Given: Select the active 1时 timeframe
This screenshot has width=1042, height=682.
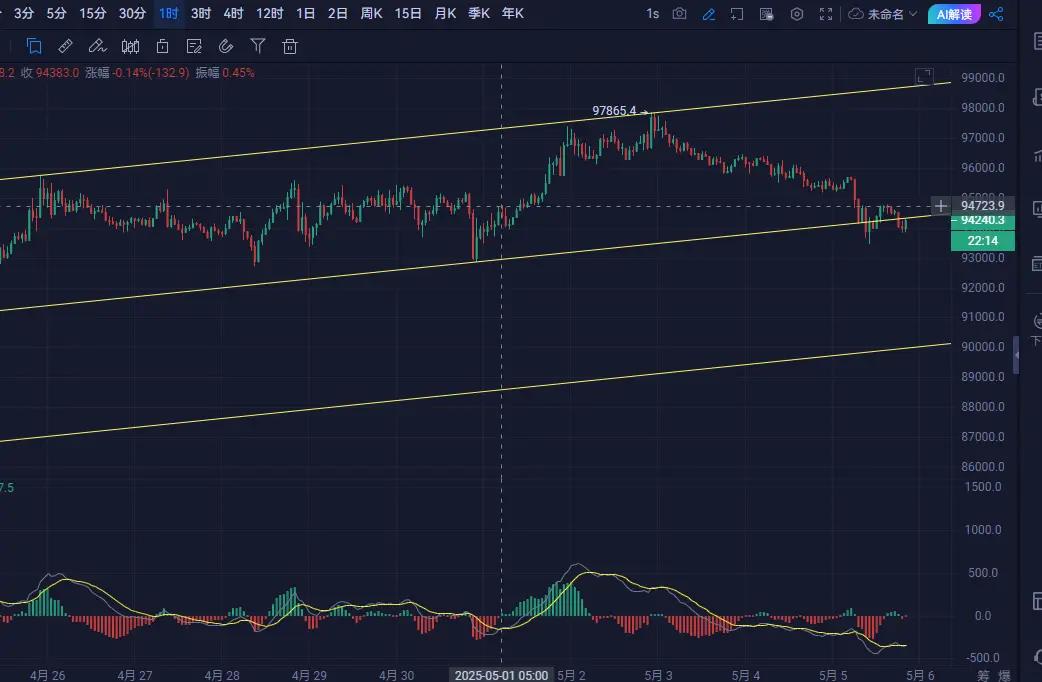Looking at the screenshot, I should coord(169,13).
